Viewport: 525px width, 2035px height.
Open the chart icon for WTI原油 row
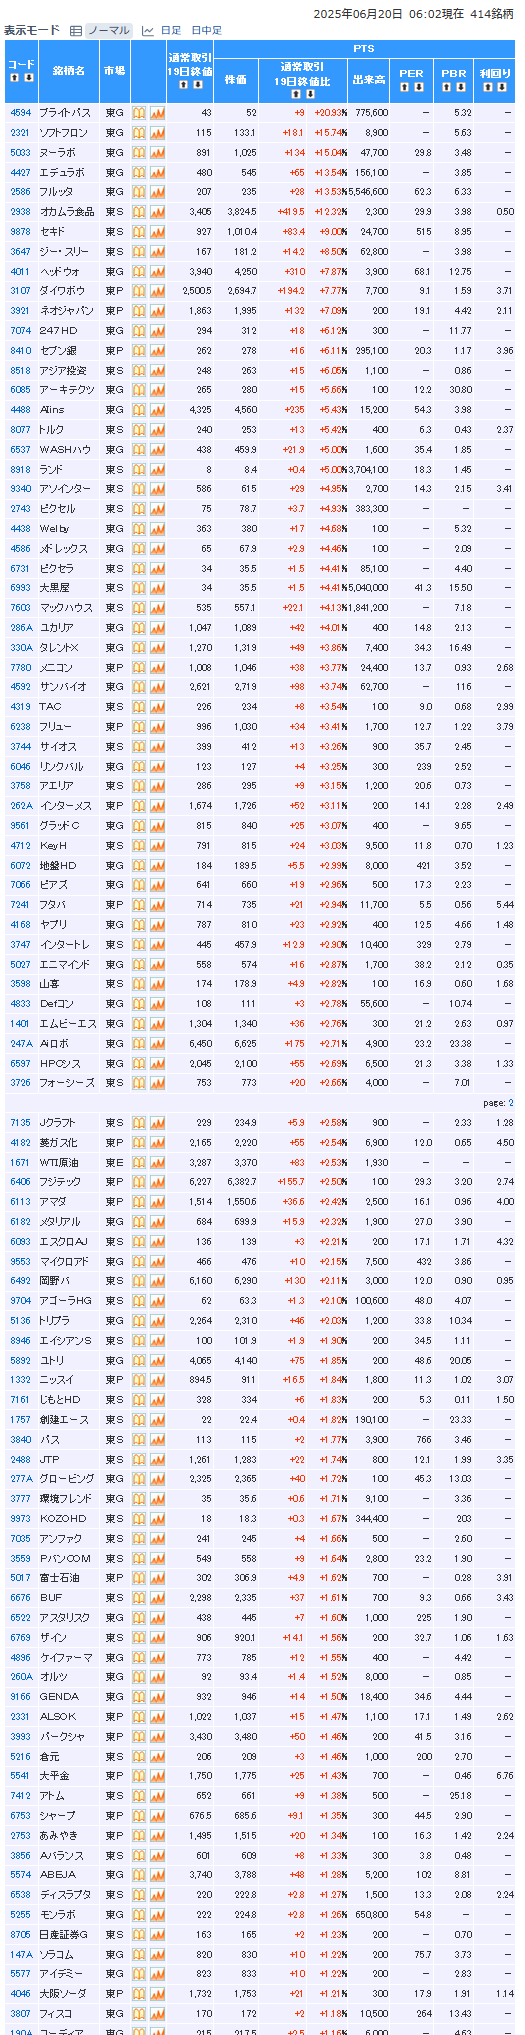(157, 1162)
